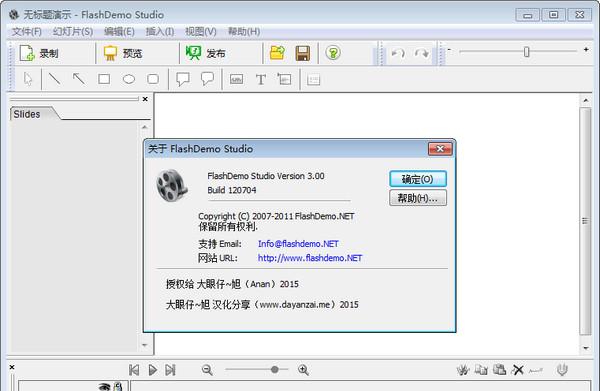Close the Slides panel
Screen dimensions: 600x391
point(145,99)
